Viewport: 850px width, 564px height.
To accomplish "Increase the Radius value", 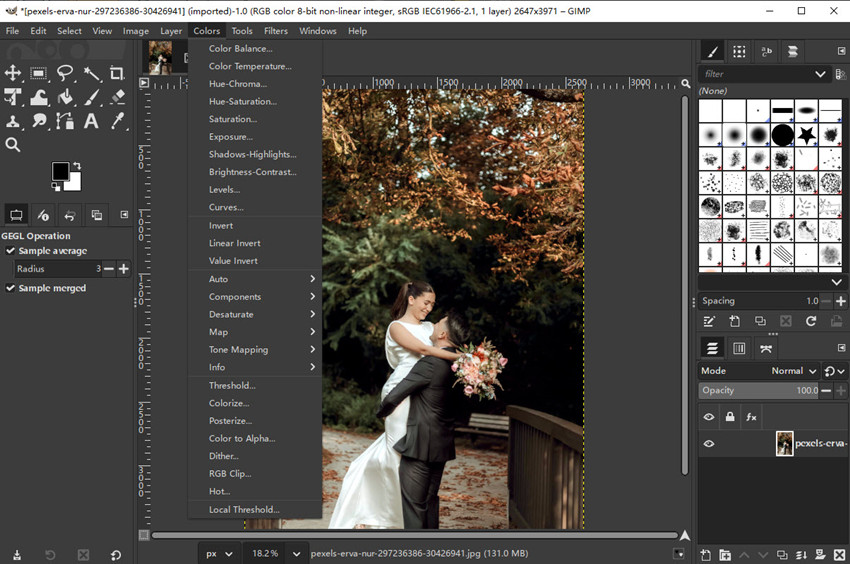I will [x=124, y=268].
